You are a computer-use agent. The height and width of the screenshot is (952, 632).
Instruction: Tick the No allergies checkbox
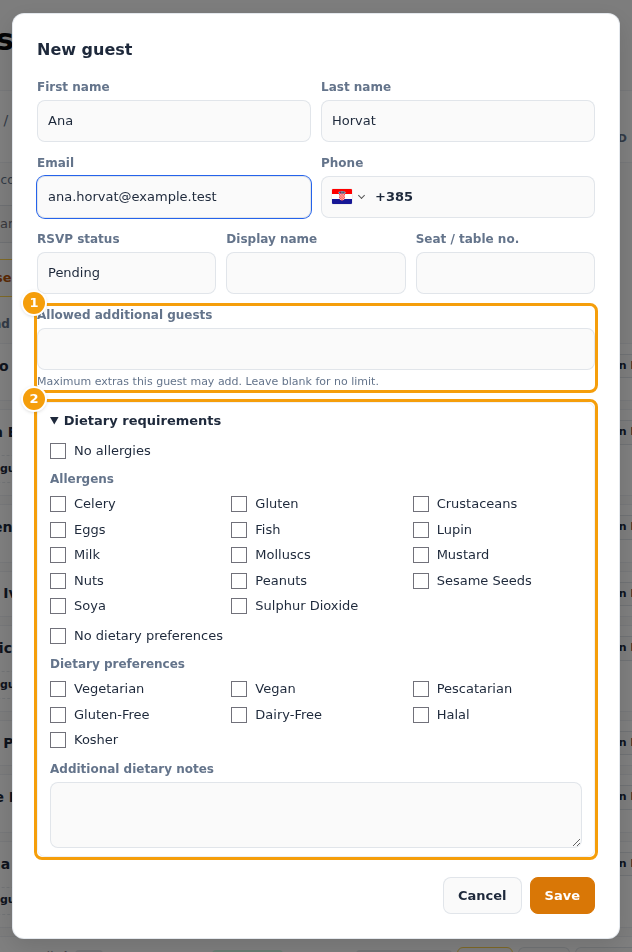58,451
